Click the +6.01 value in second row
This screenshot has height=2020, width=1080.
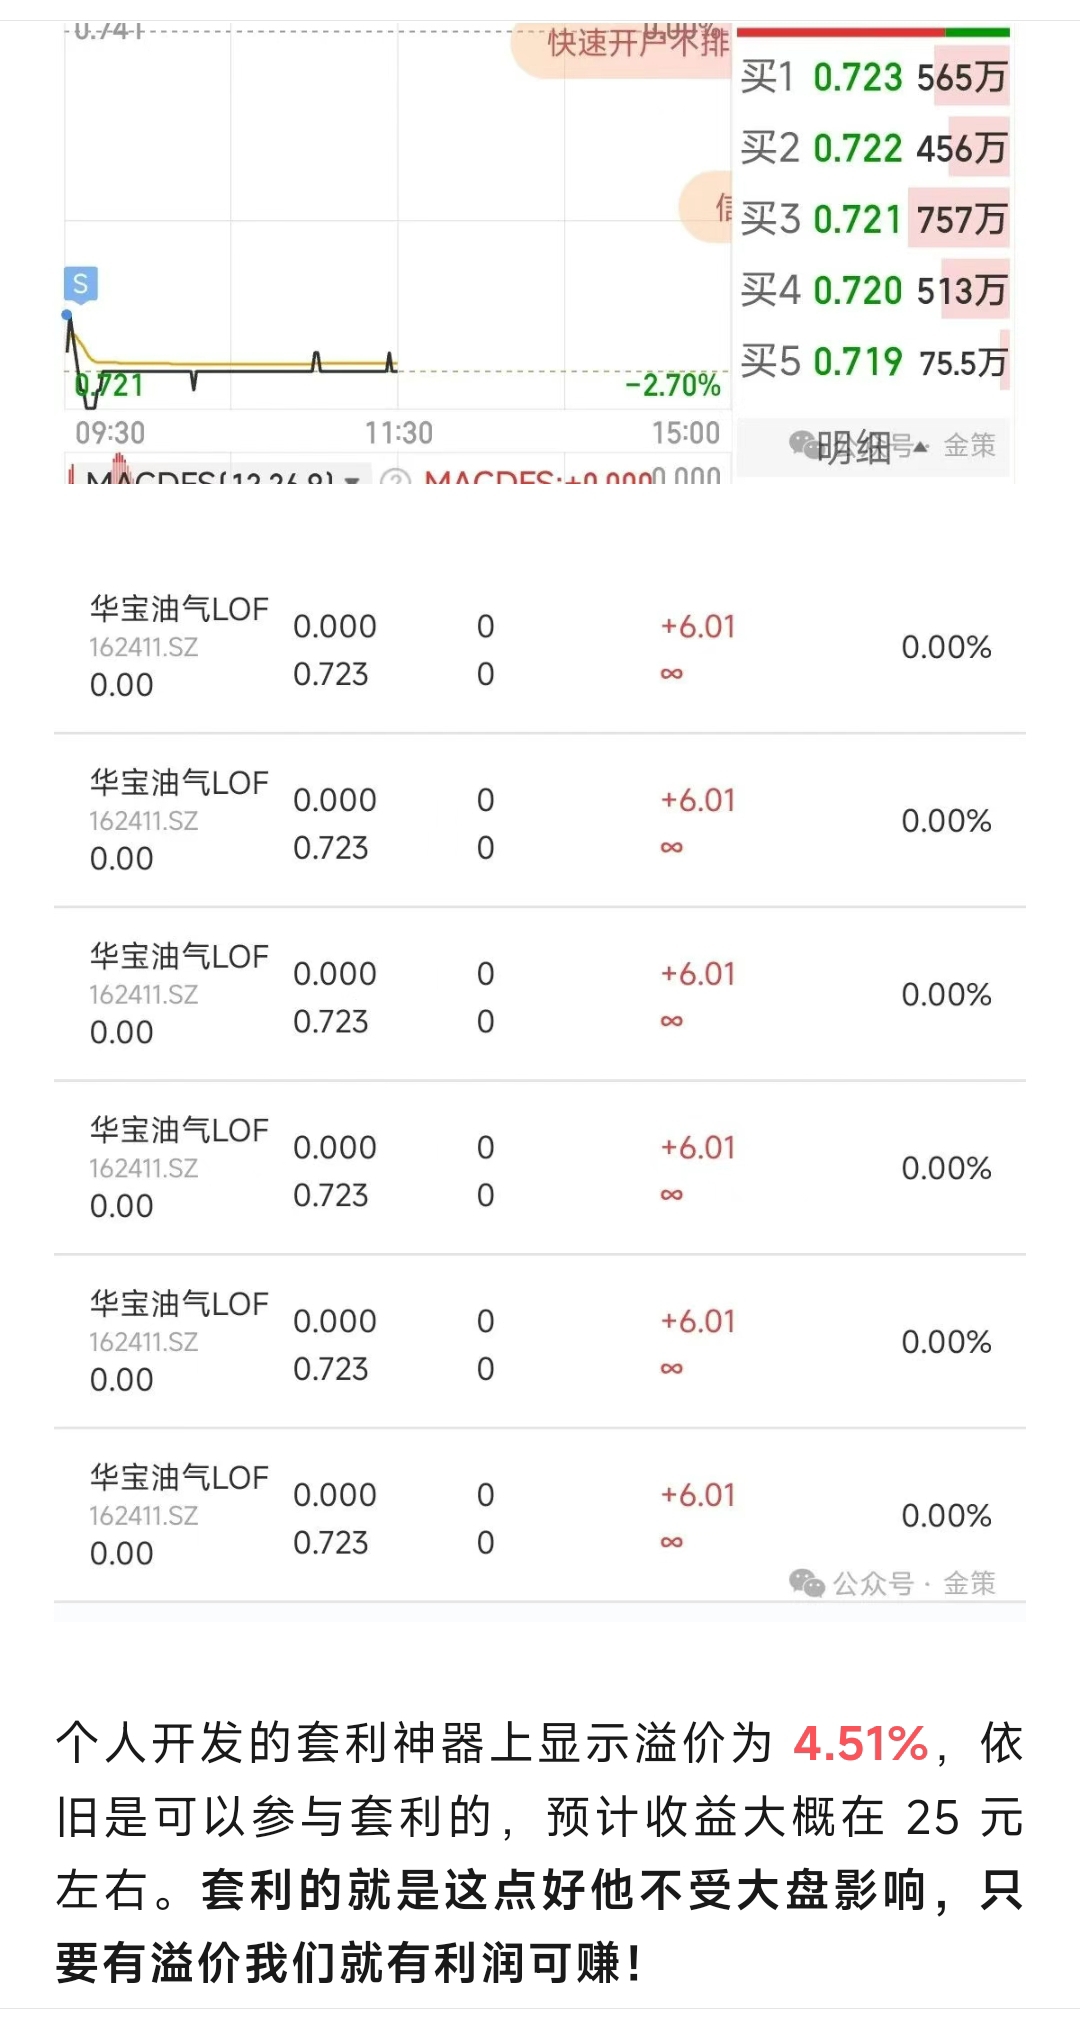(698, 800)
